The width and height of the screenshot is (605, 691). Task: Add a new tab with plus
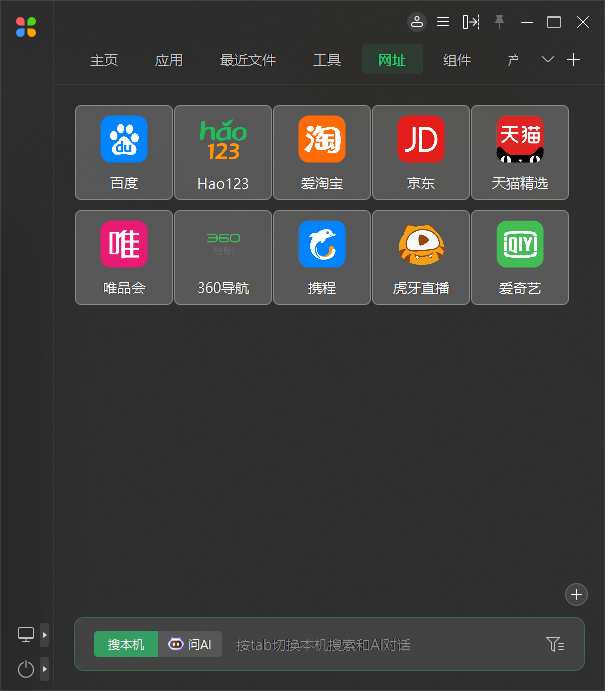pyautogui.click(x=573, y=59)
